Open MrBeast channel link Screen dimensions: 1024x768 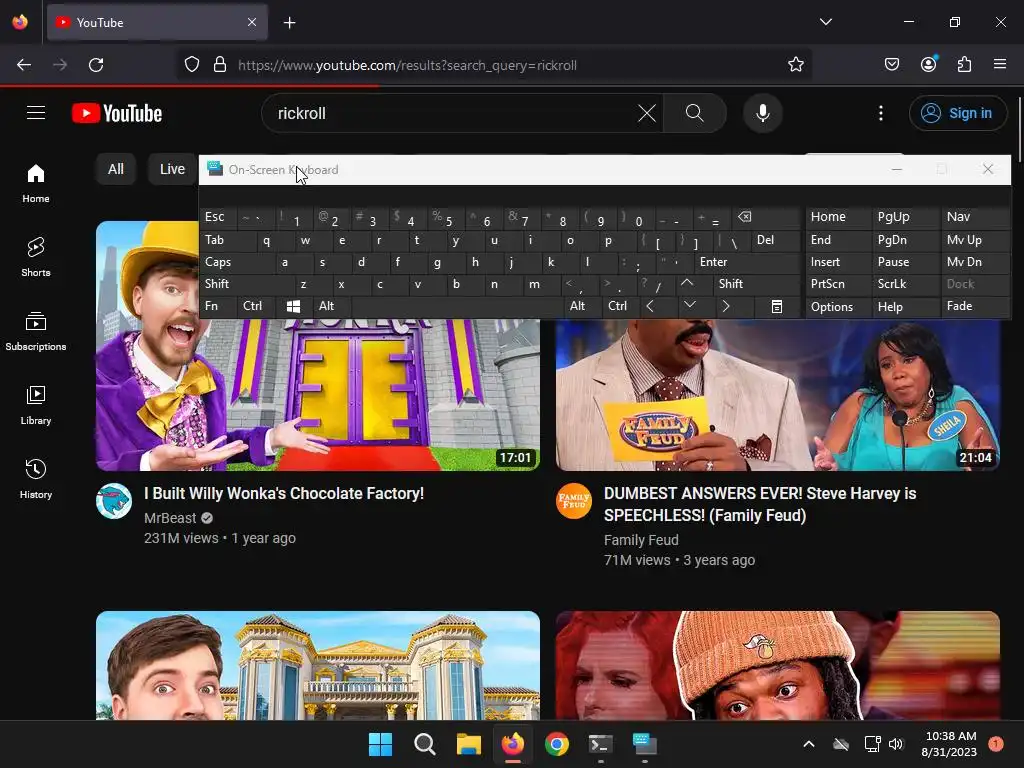(170, 518)
